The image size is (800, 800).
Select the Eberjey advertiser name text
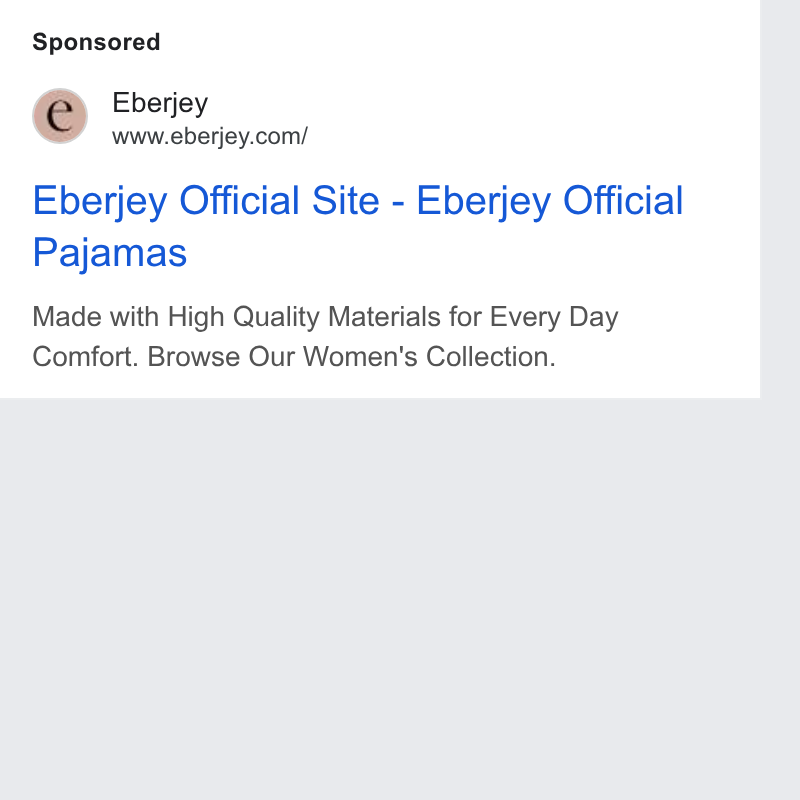tap(160, 103)
